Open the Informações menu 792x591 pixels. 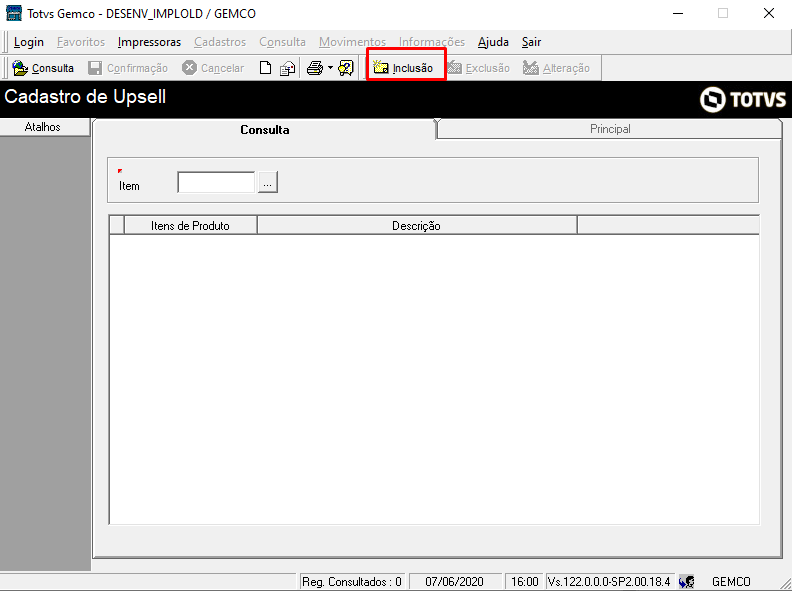coord(431,42)
